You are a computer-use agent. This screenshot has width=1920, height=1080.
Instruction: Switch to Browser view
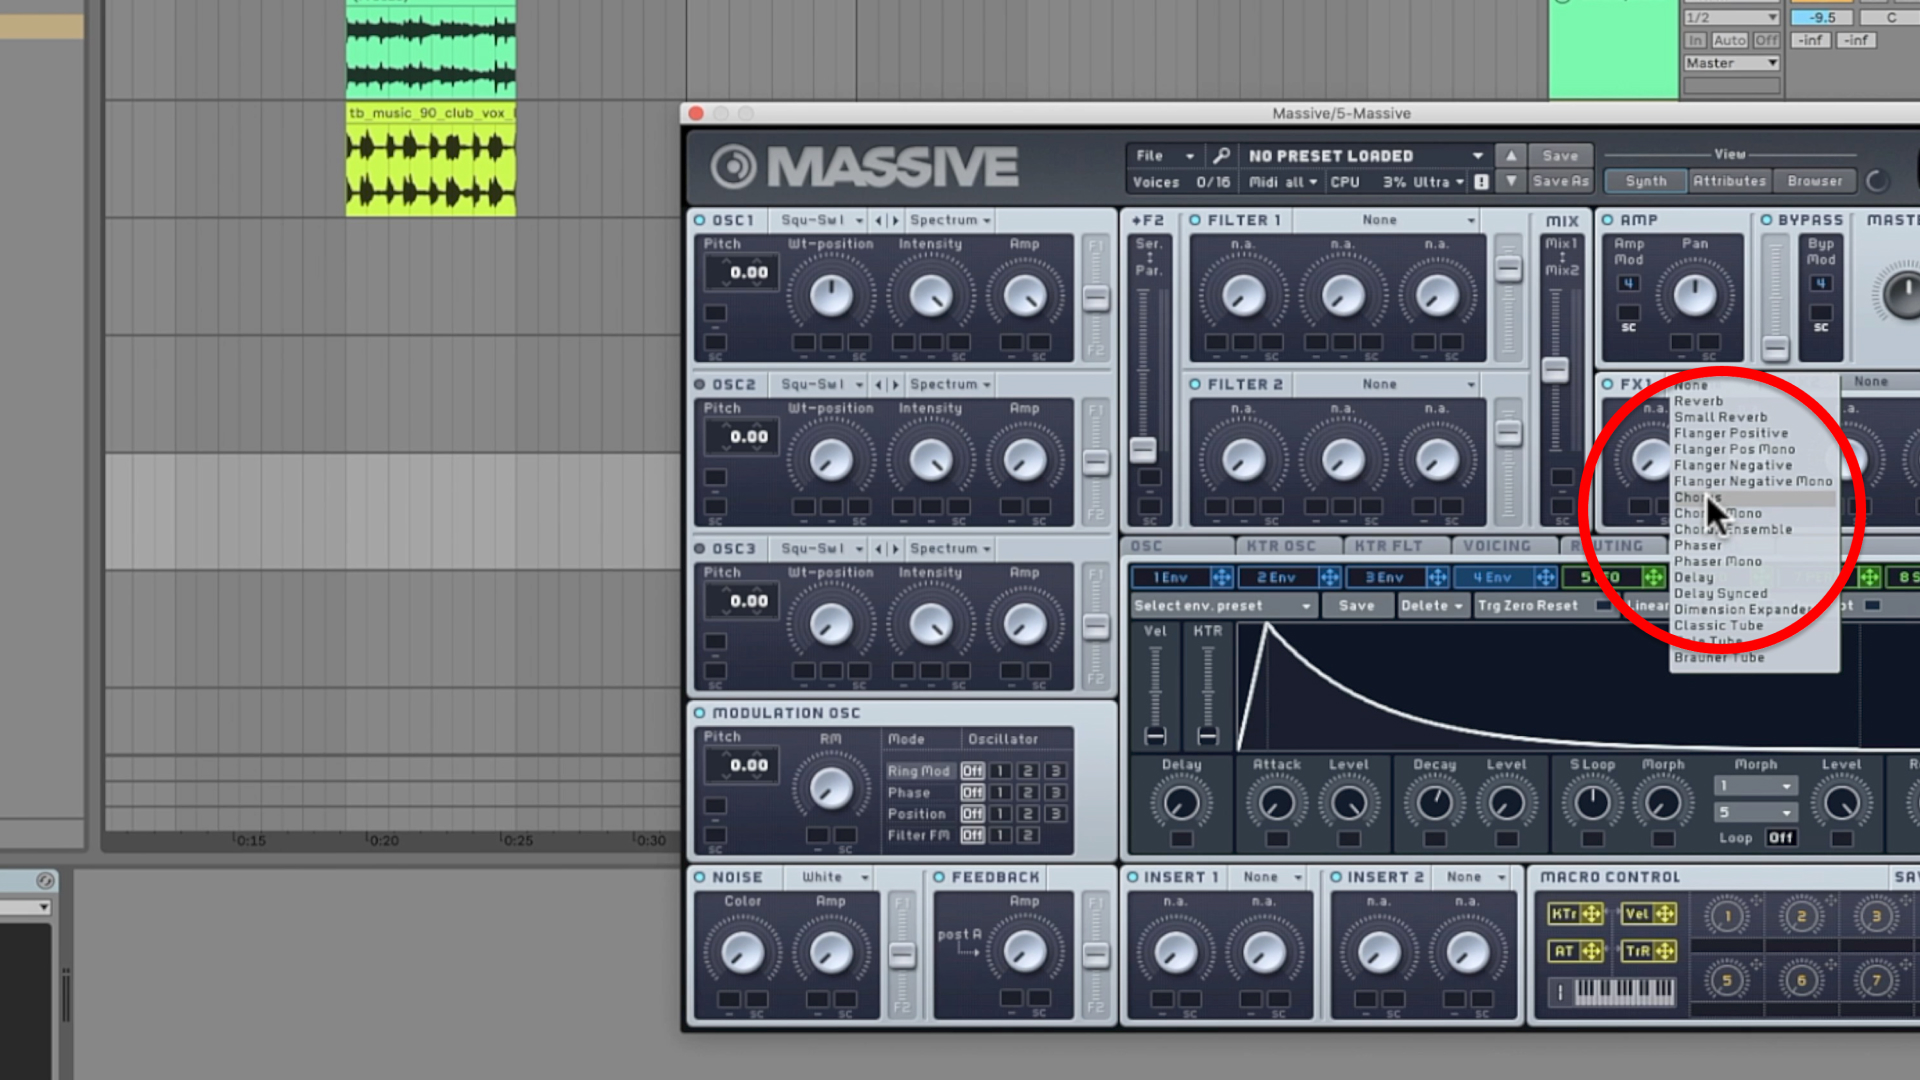tap(1814, 181)
